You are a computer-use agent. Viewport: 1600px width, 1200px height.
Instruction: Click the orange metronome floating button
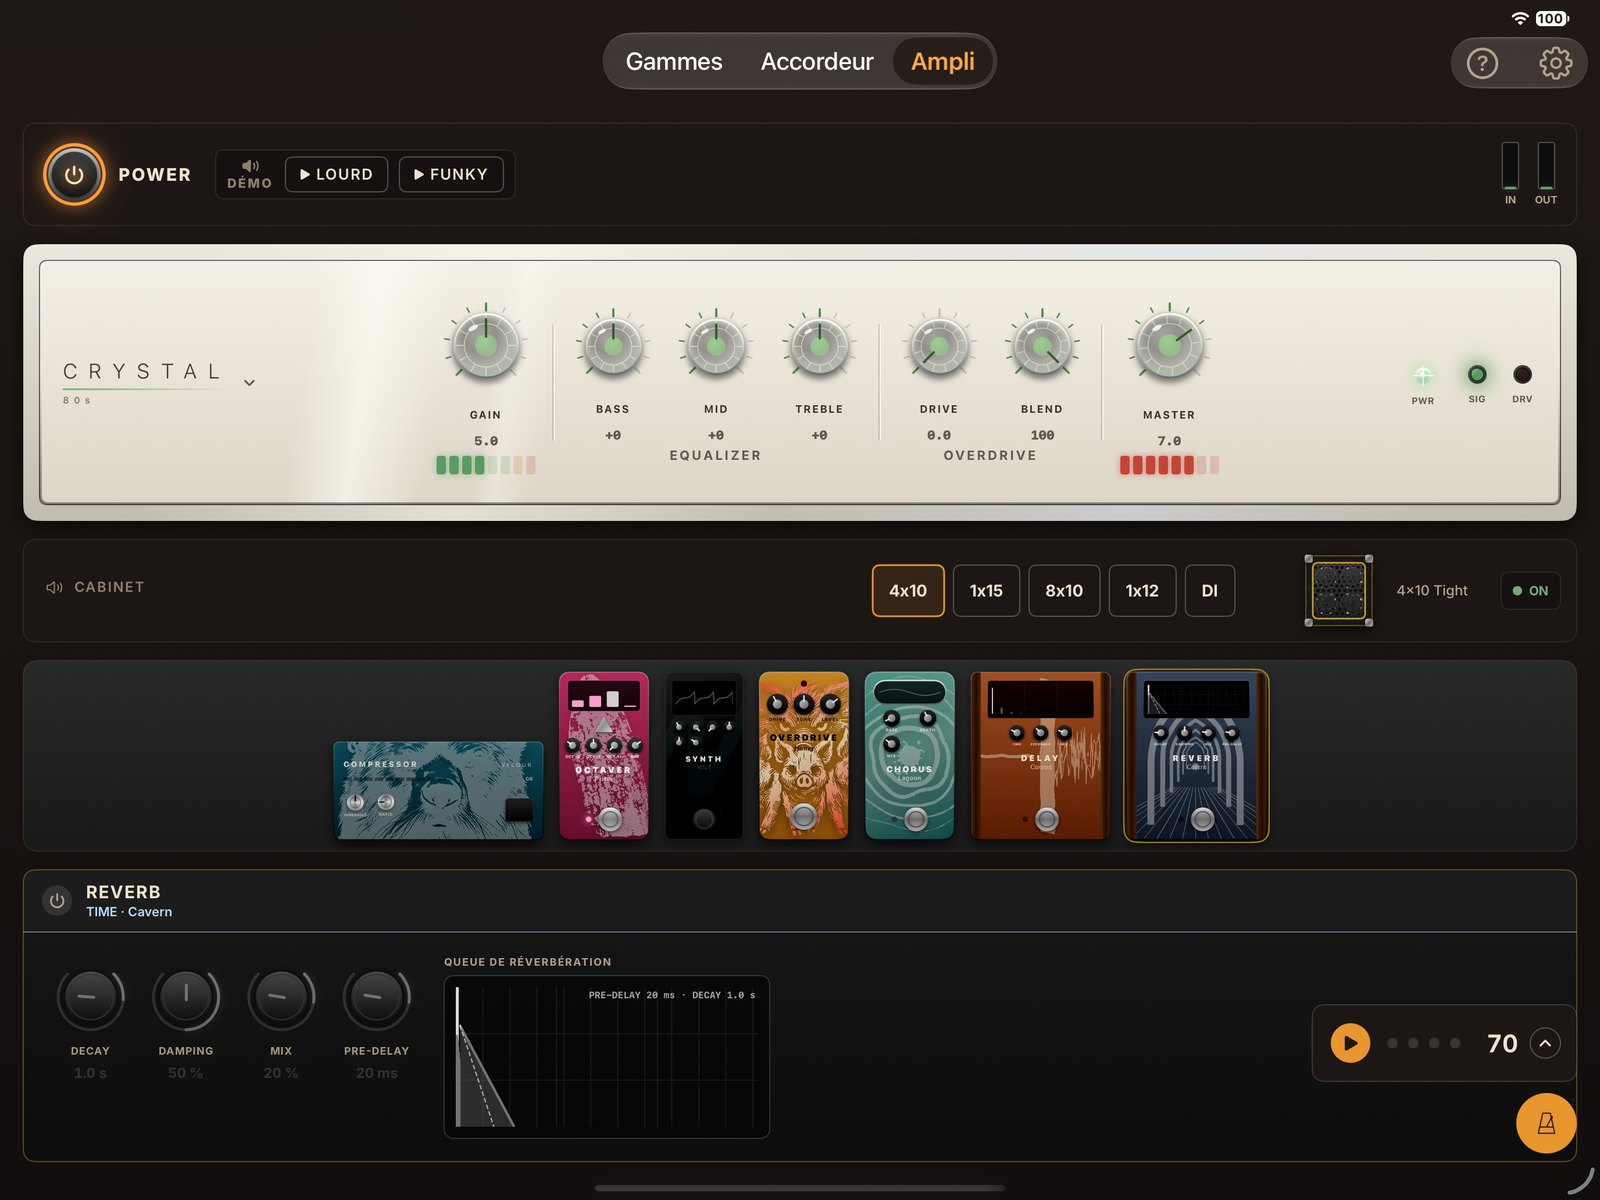[1546, 1123]
